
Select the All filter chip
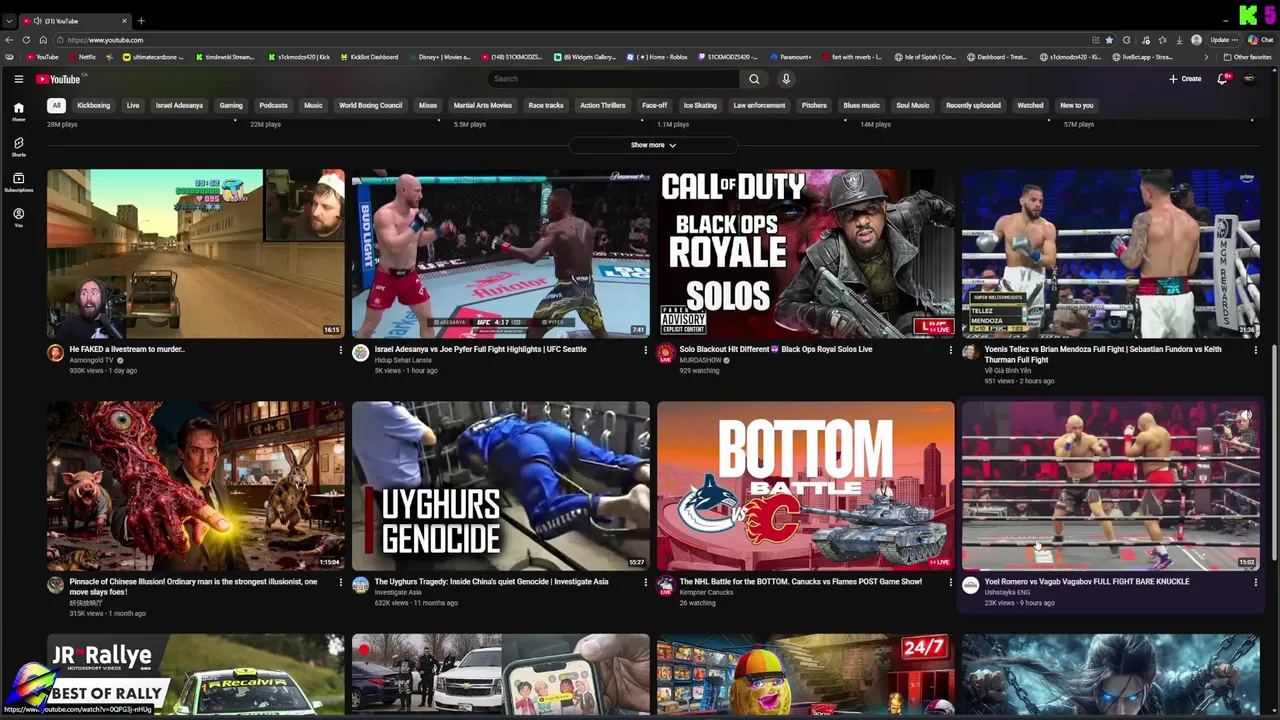tap(56, 105)
